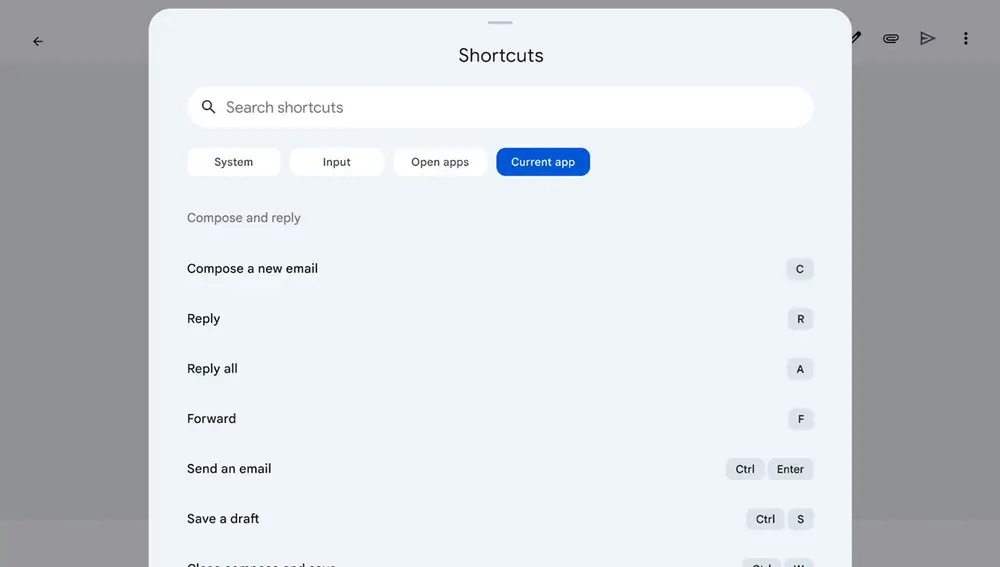Screen dimensions: 1000x567
Task: Click the Compose a new email shortcut
Action: click(252, 268)
